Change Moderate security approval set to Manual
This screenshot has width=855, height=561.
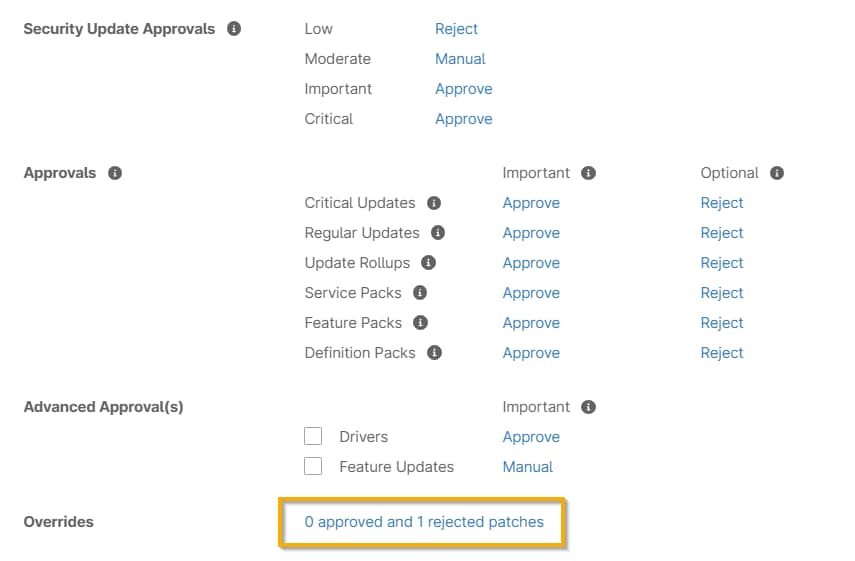pos(460,59)
